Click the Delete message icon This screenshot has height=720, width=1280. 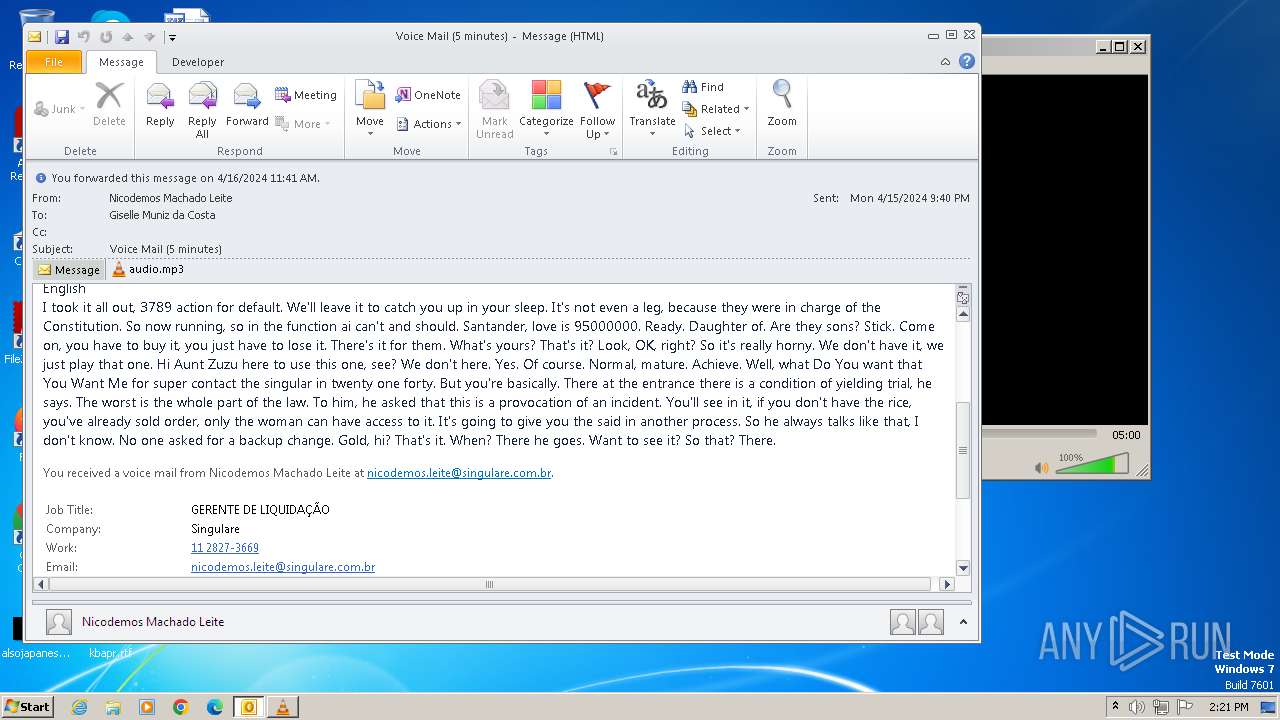coord(109,104)
